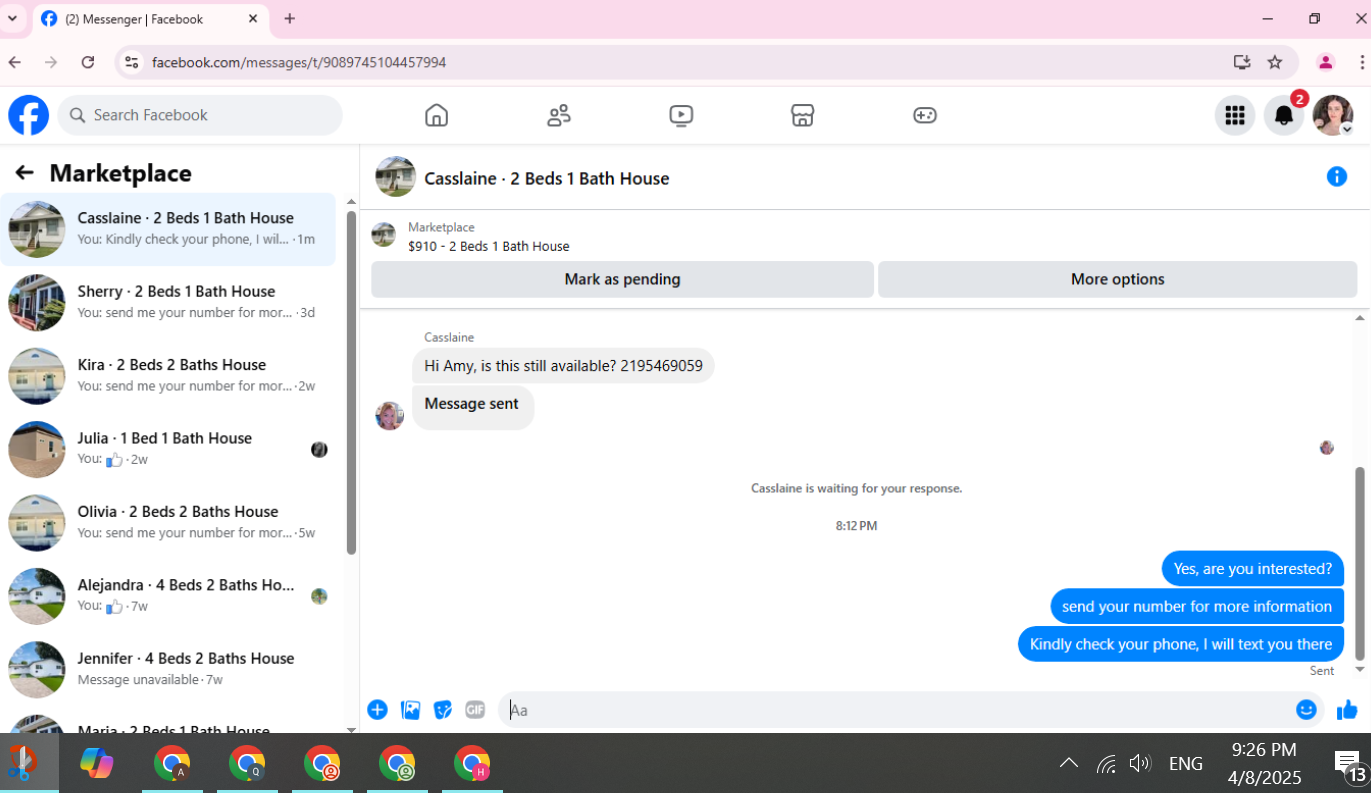The height and width of the screenshot is (793, 1371).
Task: Open more actions plus icon in composer
Action: pyautogui.click(x=377, y=710)
